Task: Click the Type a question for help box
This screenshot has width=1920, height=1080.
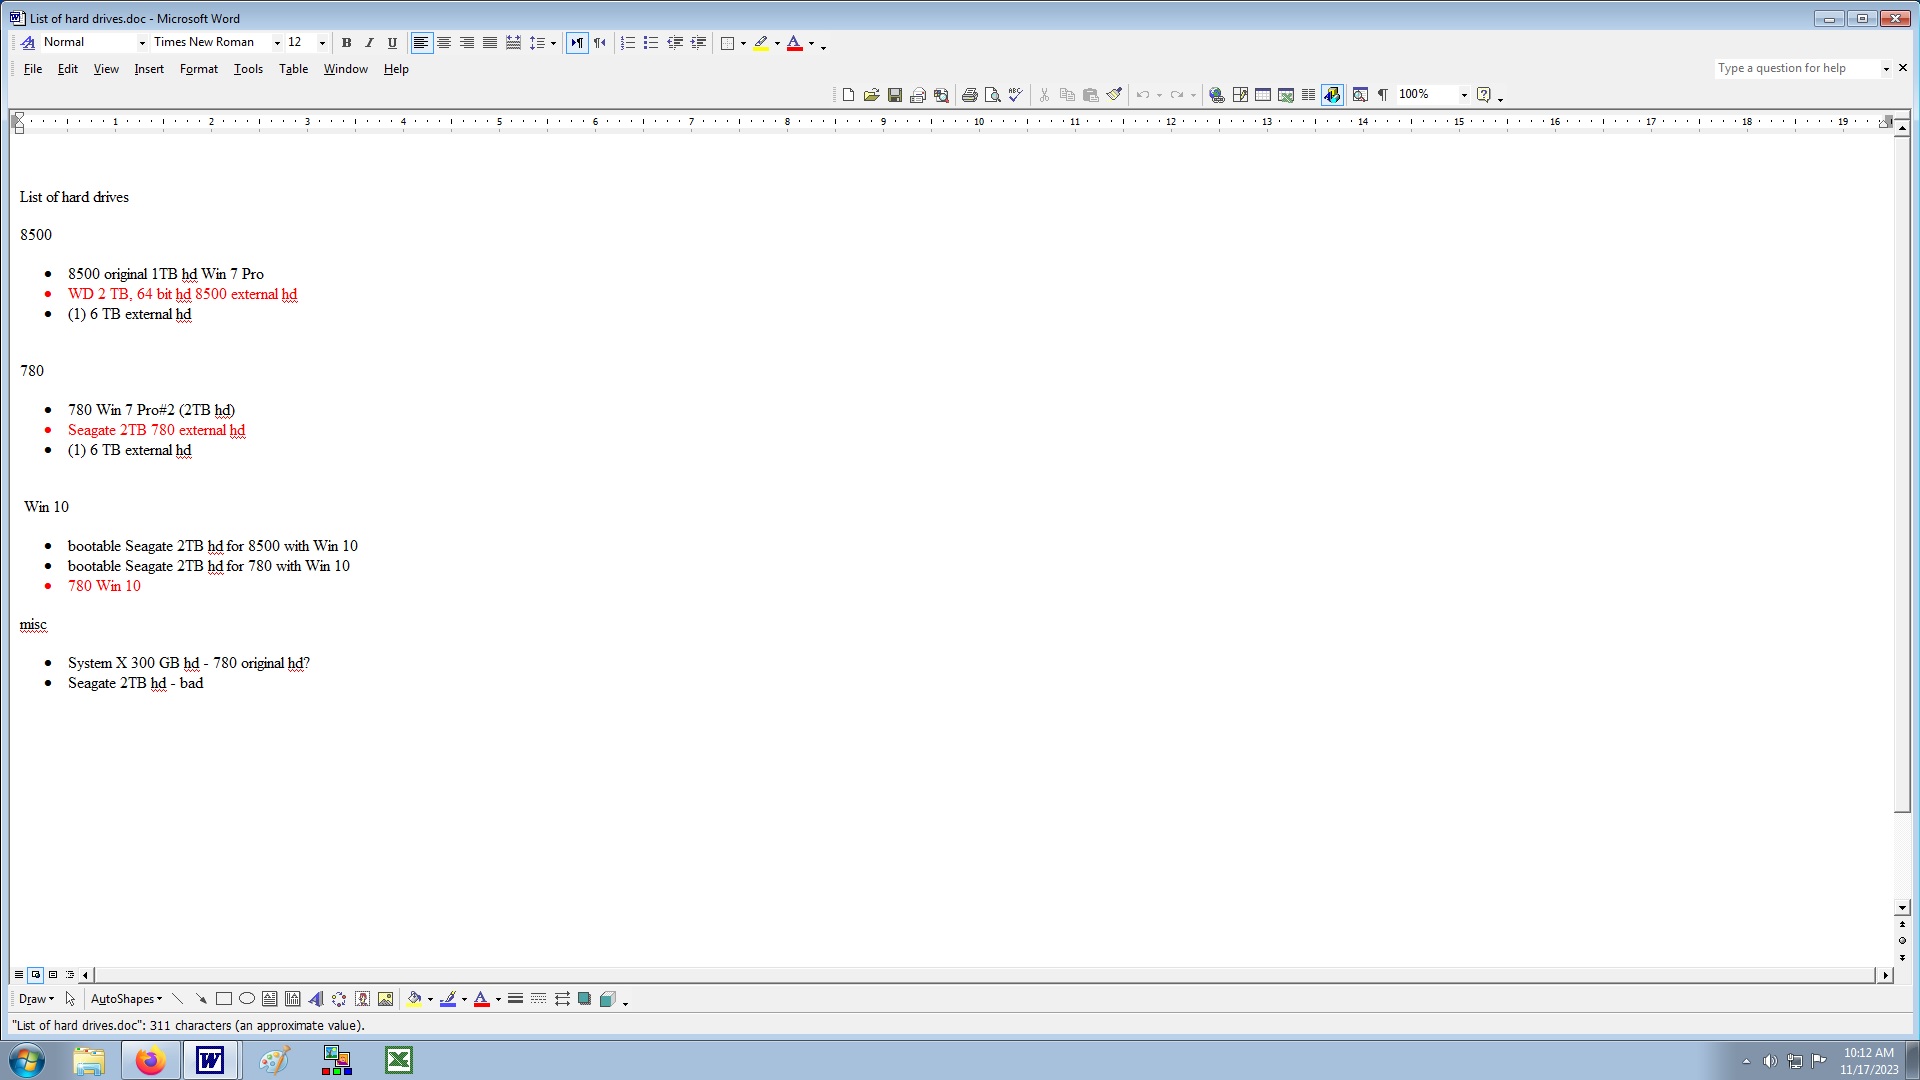Action: [1797, 68]
